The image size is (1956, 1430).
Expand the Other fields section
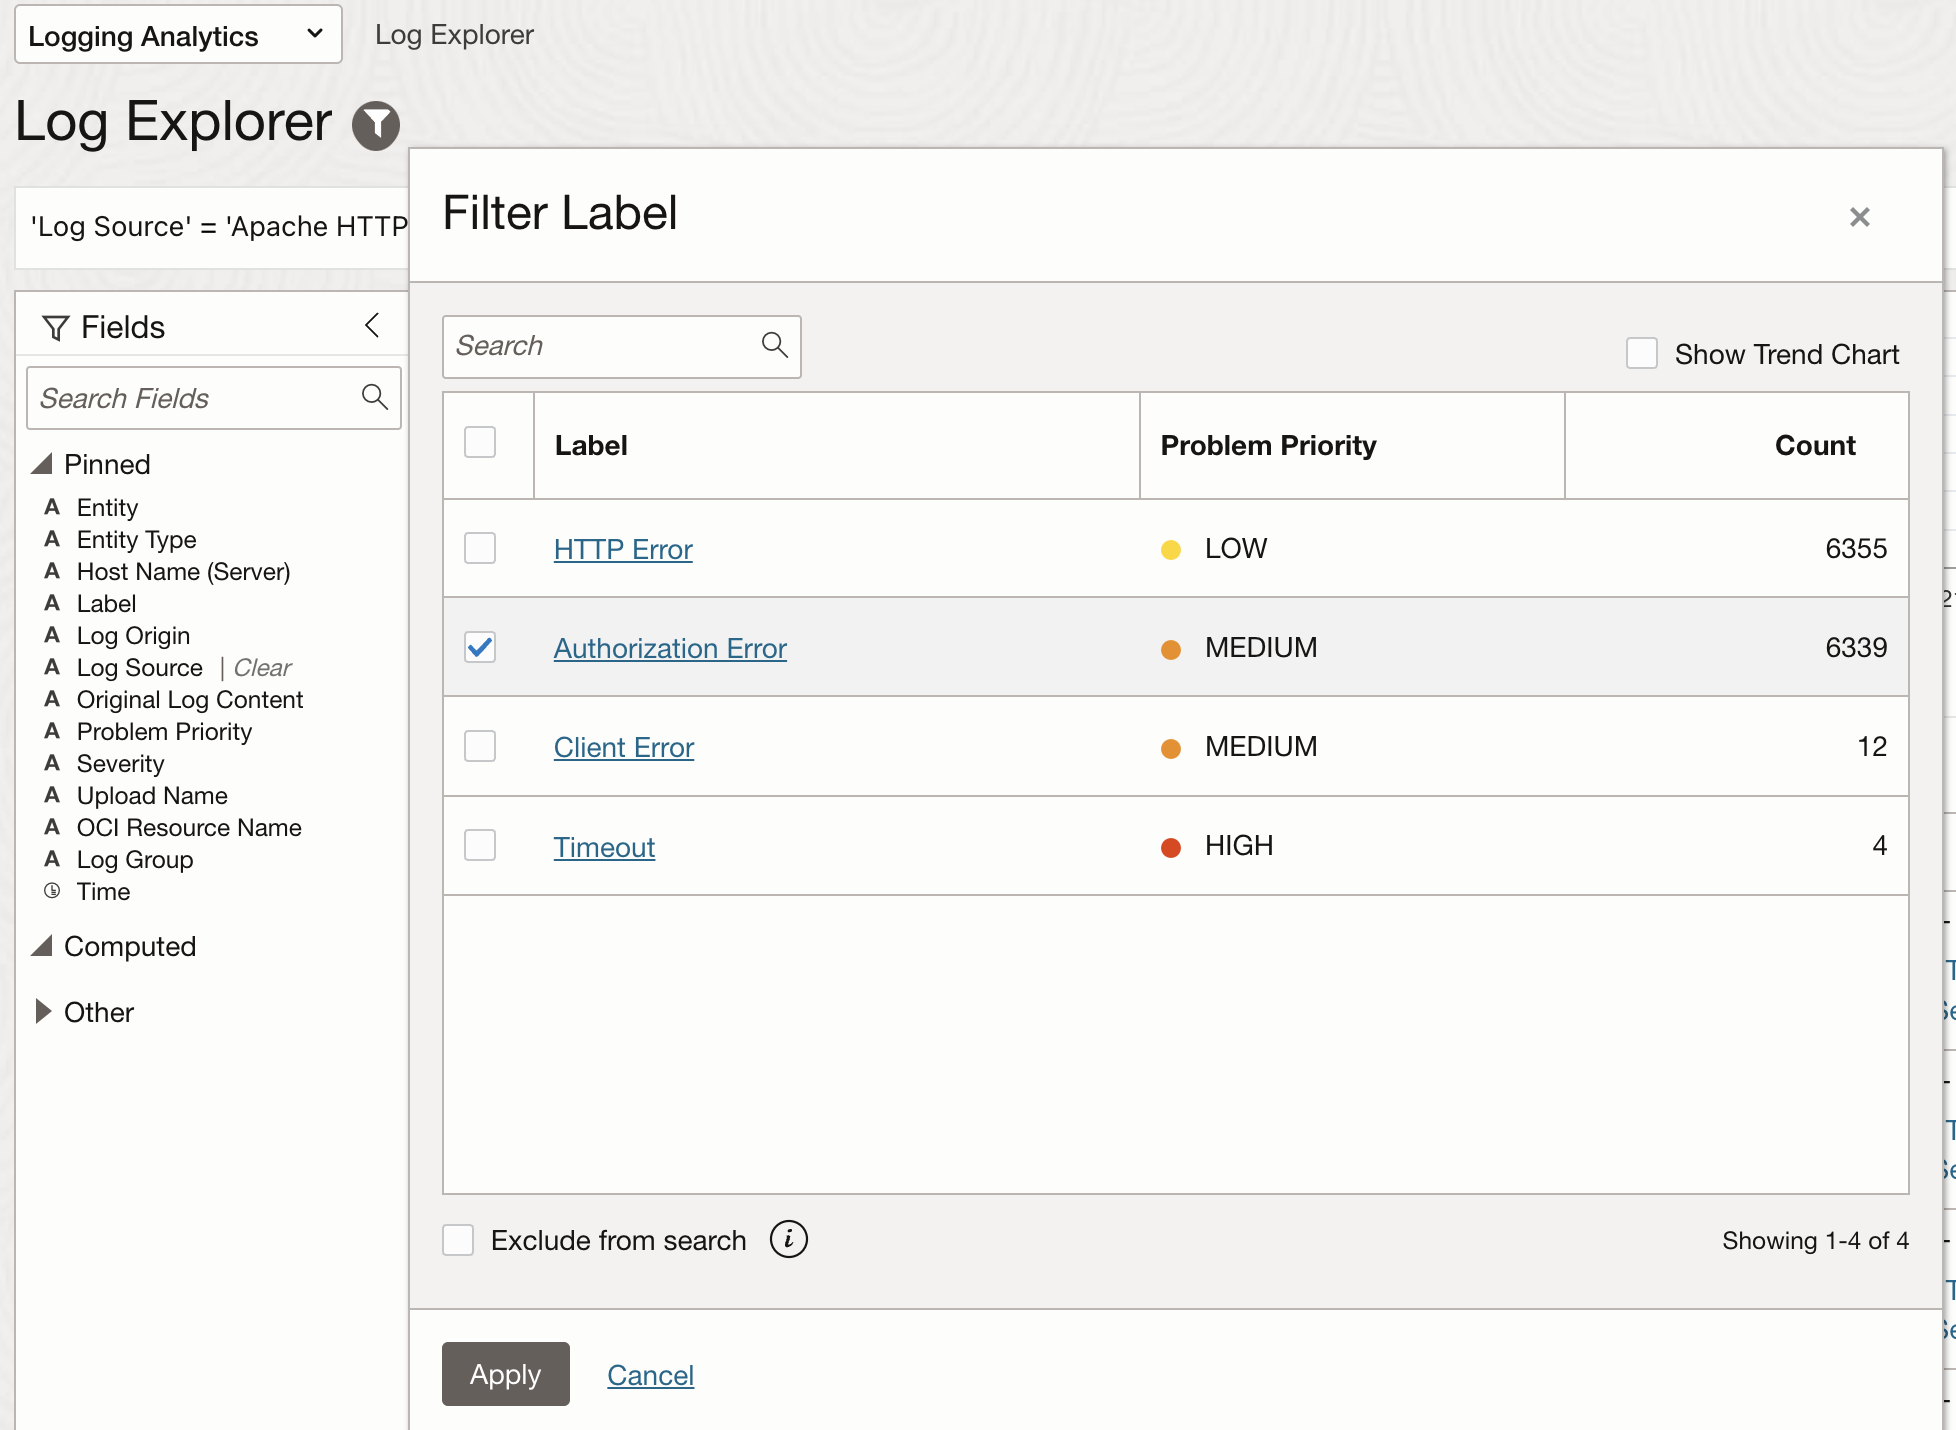coord(43,1012)
